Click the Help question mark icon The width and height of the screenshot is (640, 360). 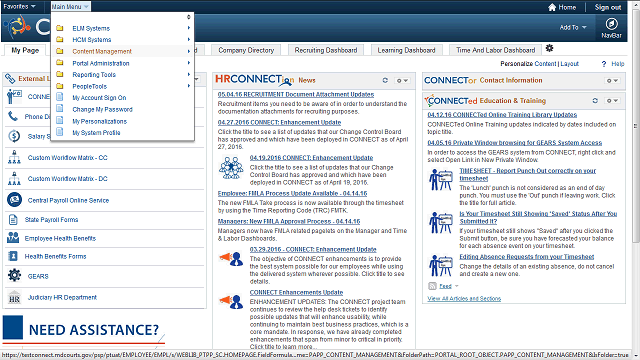pyautogui.click(x=604, y=64)
